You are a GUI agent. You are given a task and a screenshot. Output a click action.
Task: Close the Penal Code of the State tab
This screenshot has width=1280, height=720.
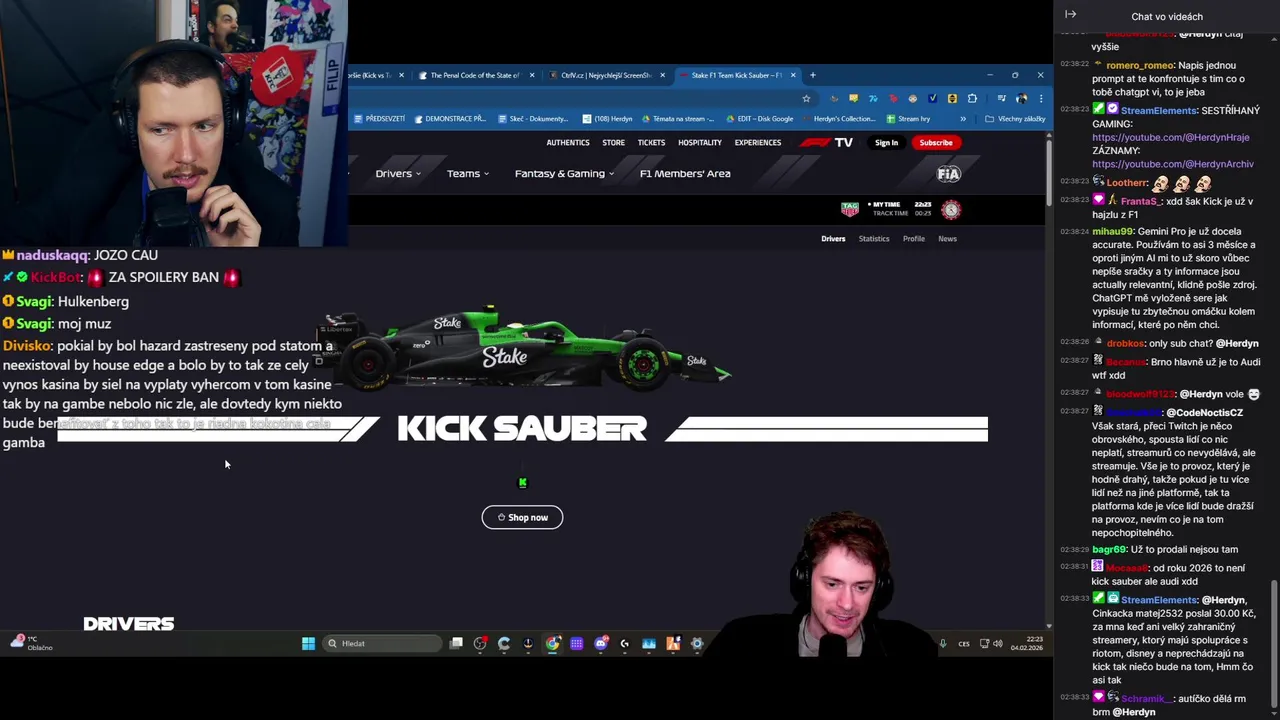pyautogui.click(x=531, y=75)
